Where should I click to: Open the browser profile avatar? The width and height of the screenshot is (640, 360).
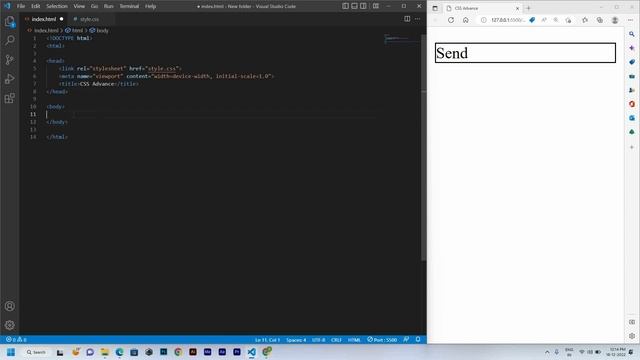point(615,20)
